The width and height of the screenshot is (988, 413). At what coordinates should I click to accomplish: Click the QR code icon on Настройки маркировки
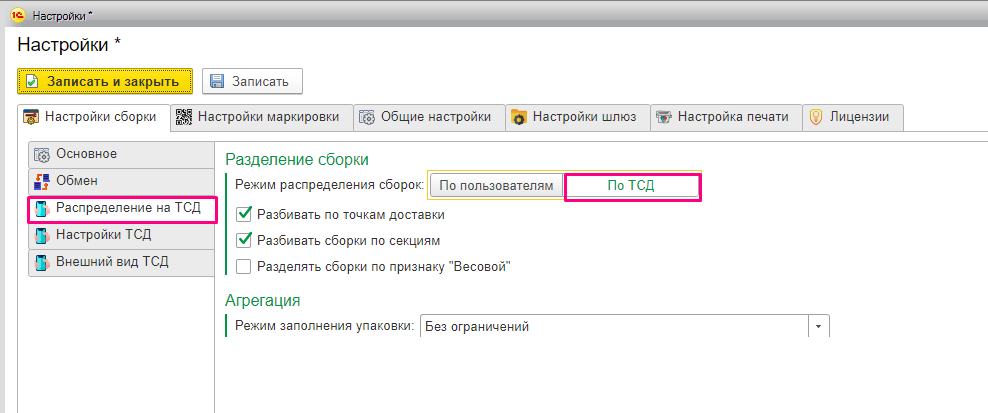[x=184, y=117]
